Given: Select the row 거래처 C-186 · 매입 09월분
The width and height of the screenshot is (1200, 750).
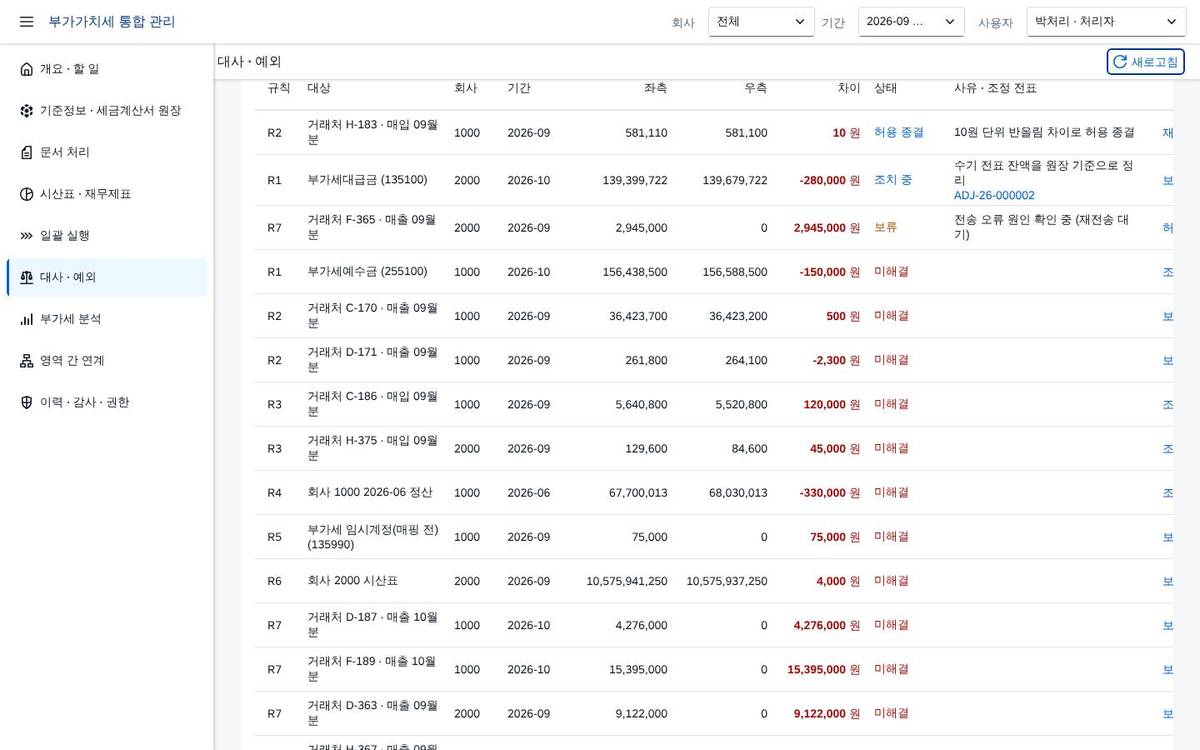Looking at the screenshot, I should 713,404.
